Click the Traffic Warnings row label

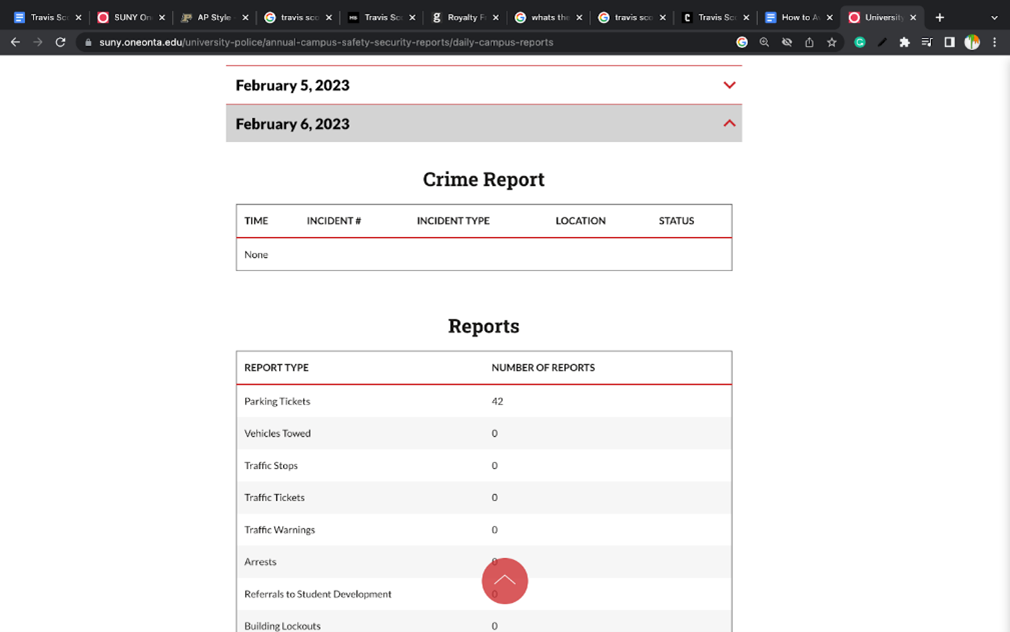[x=280, y=530]
